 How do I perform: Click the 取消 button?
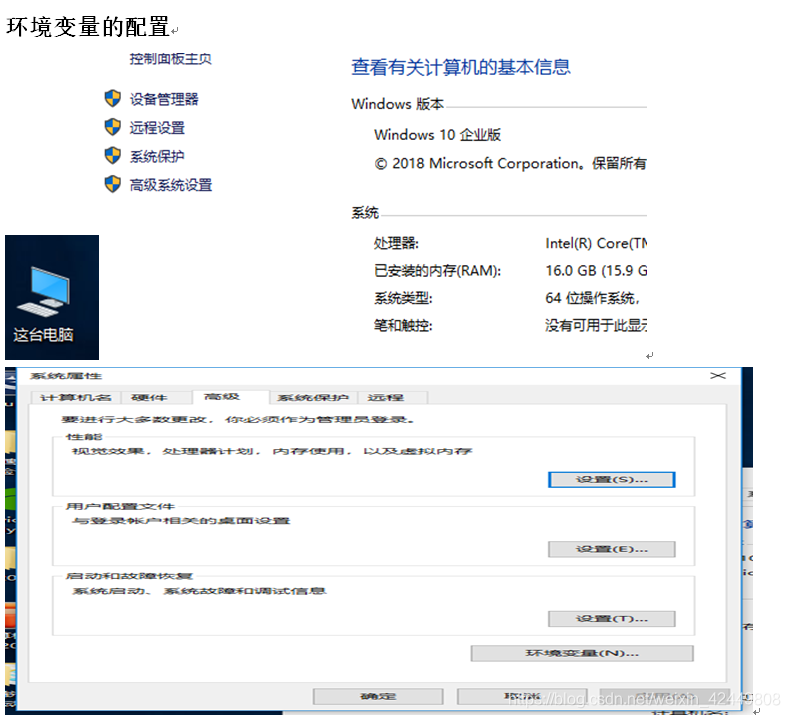pyautogui.click(x=522, y=697)
